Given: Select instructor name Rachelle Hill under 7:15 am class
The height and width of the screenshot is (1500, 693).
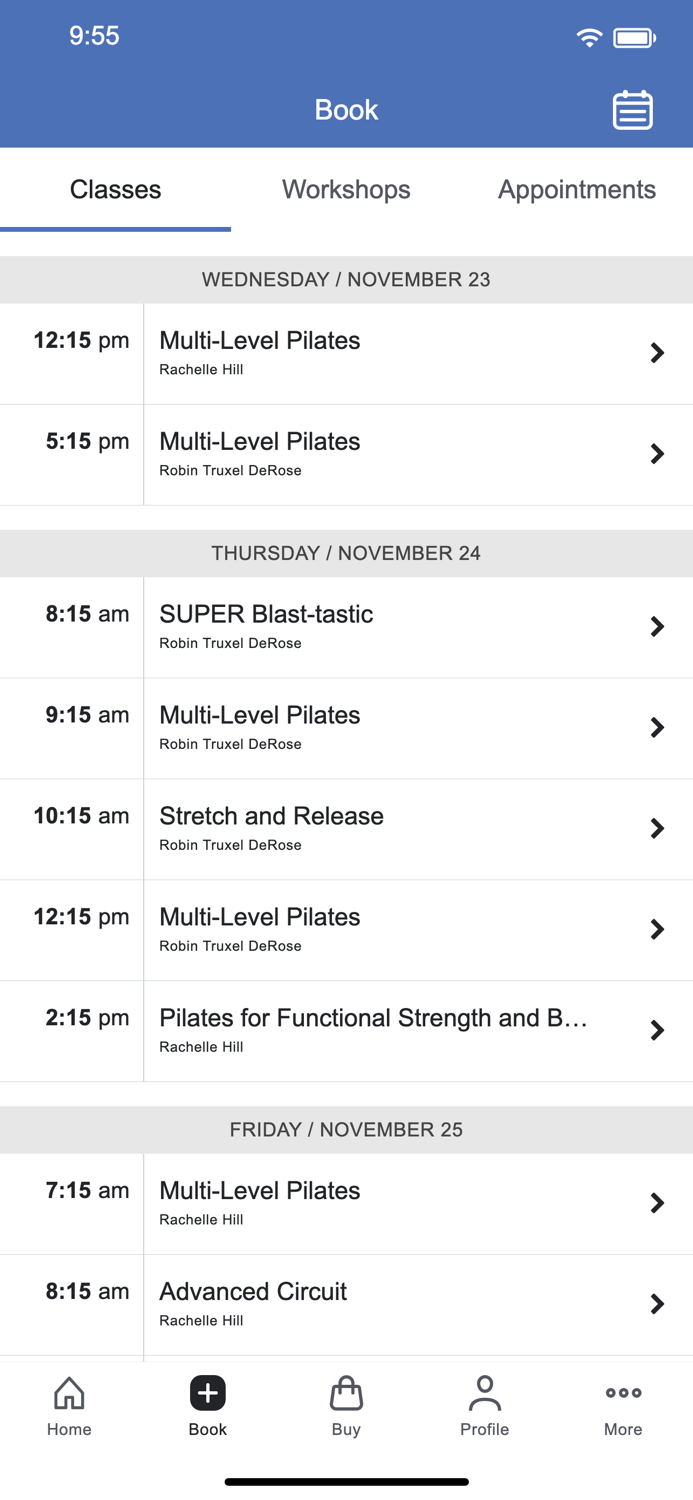Looking at the screenshot, I should (x=201, y=1219).
